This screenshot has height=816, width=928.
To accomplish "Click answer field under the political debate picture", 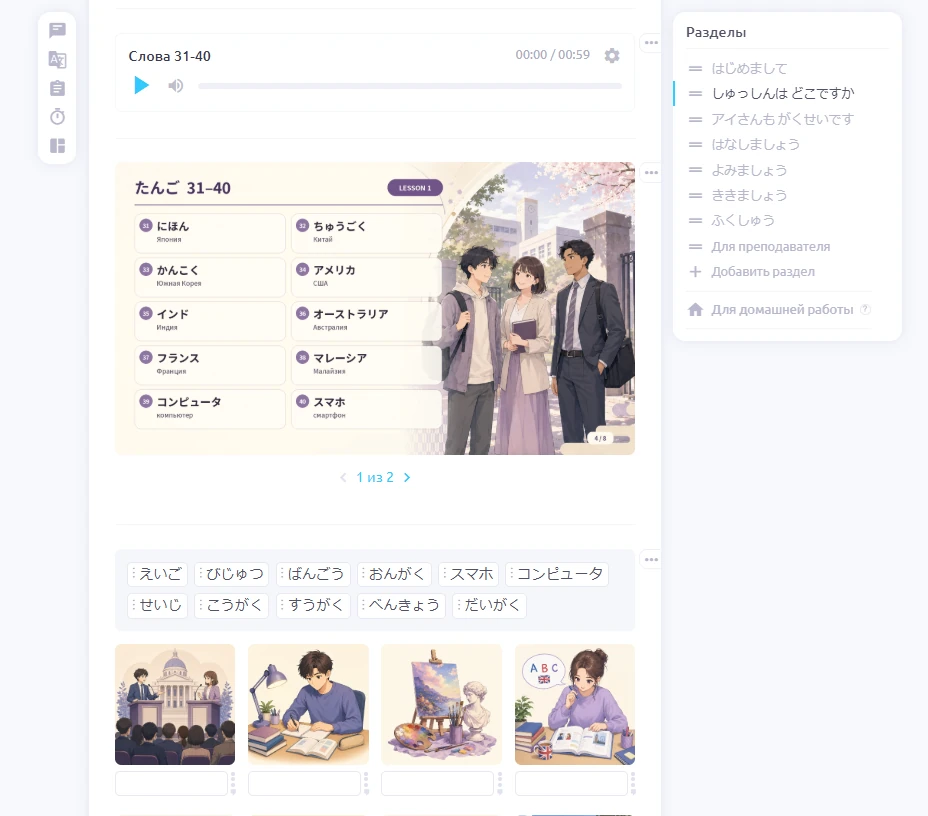I will tap(172, 783).
